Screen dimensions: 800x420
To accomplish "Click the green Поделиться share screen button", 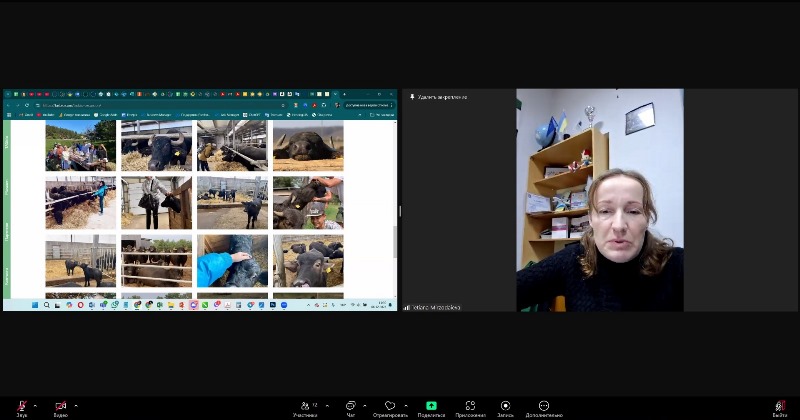I will click(x=431, y=408).
